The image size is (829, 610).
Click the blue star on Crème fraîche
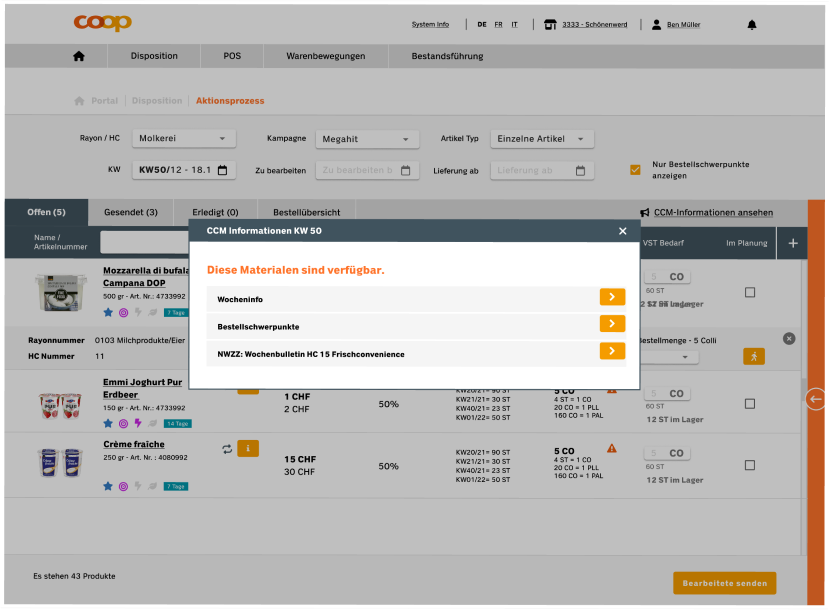[x=108, y=486]
